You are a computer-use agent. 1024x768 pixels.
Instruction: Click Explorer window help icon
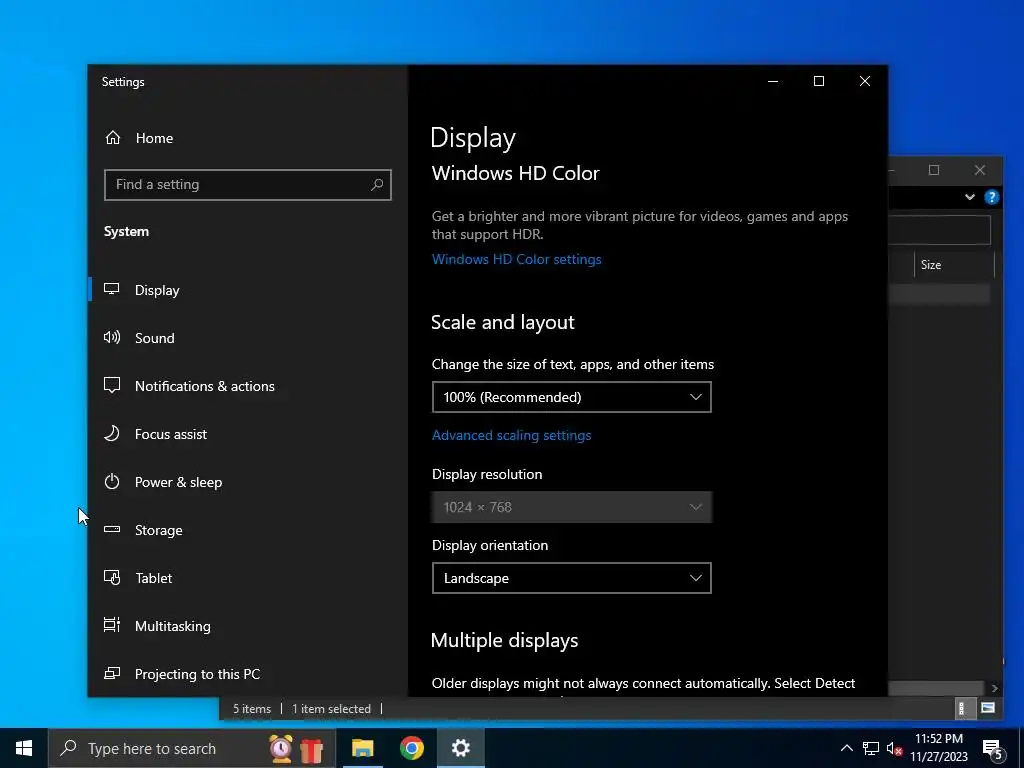[x=991, y=197]
